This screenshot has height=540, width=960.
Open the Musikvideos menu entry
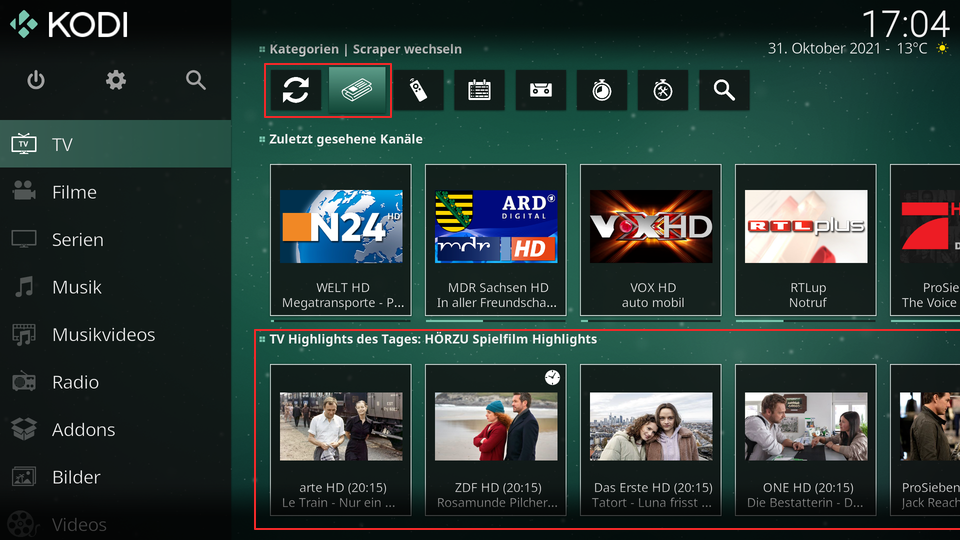(116, 334)
